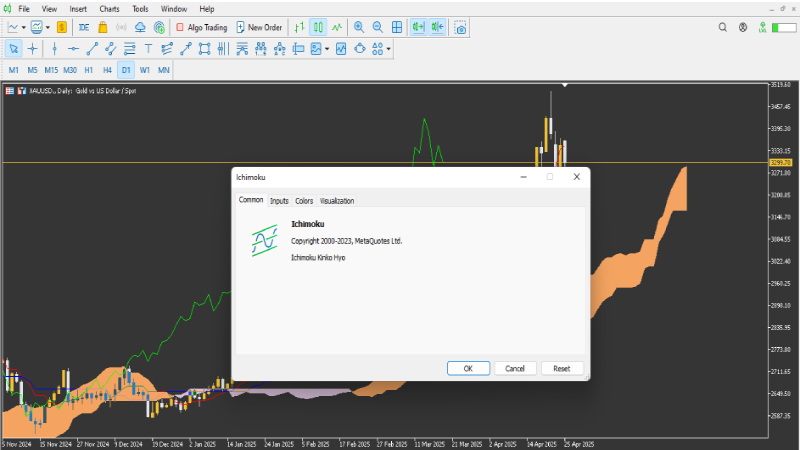Expand the image objects dropdown arrow
This screenshot has width=800, height=450.
coord(327,49)
